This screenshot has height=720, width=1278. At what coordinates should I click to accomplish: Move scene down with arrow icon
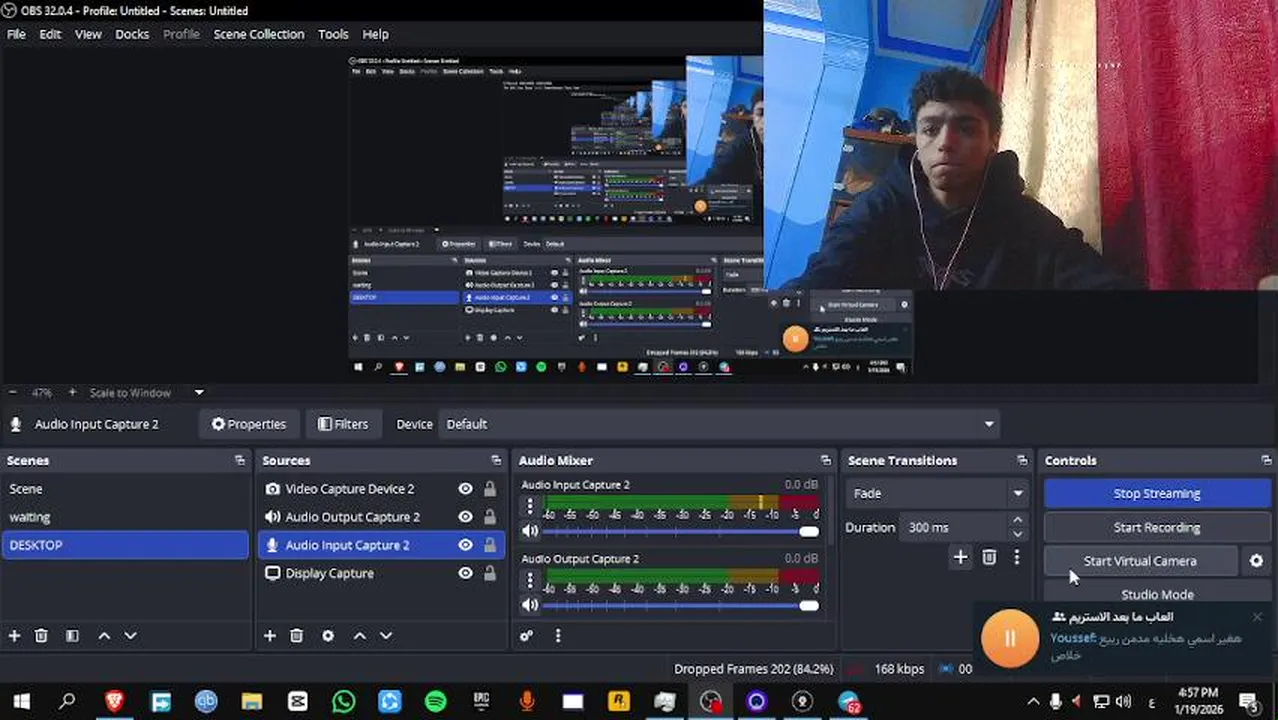point(130,636)
